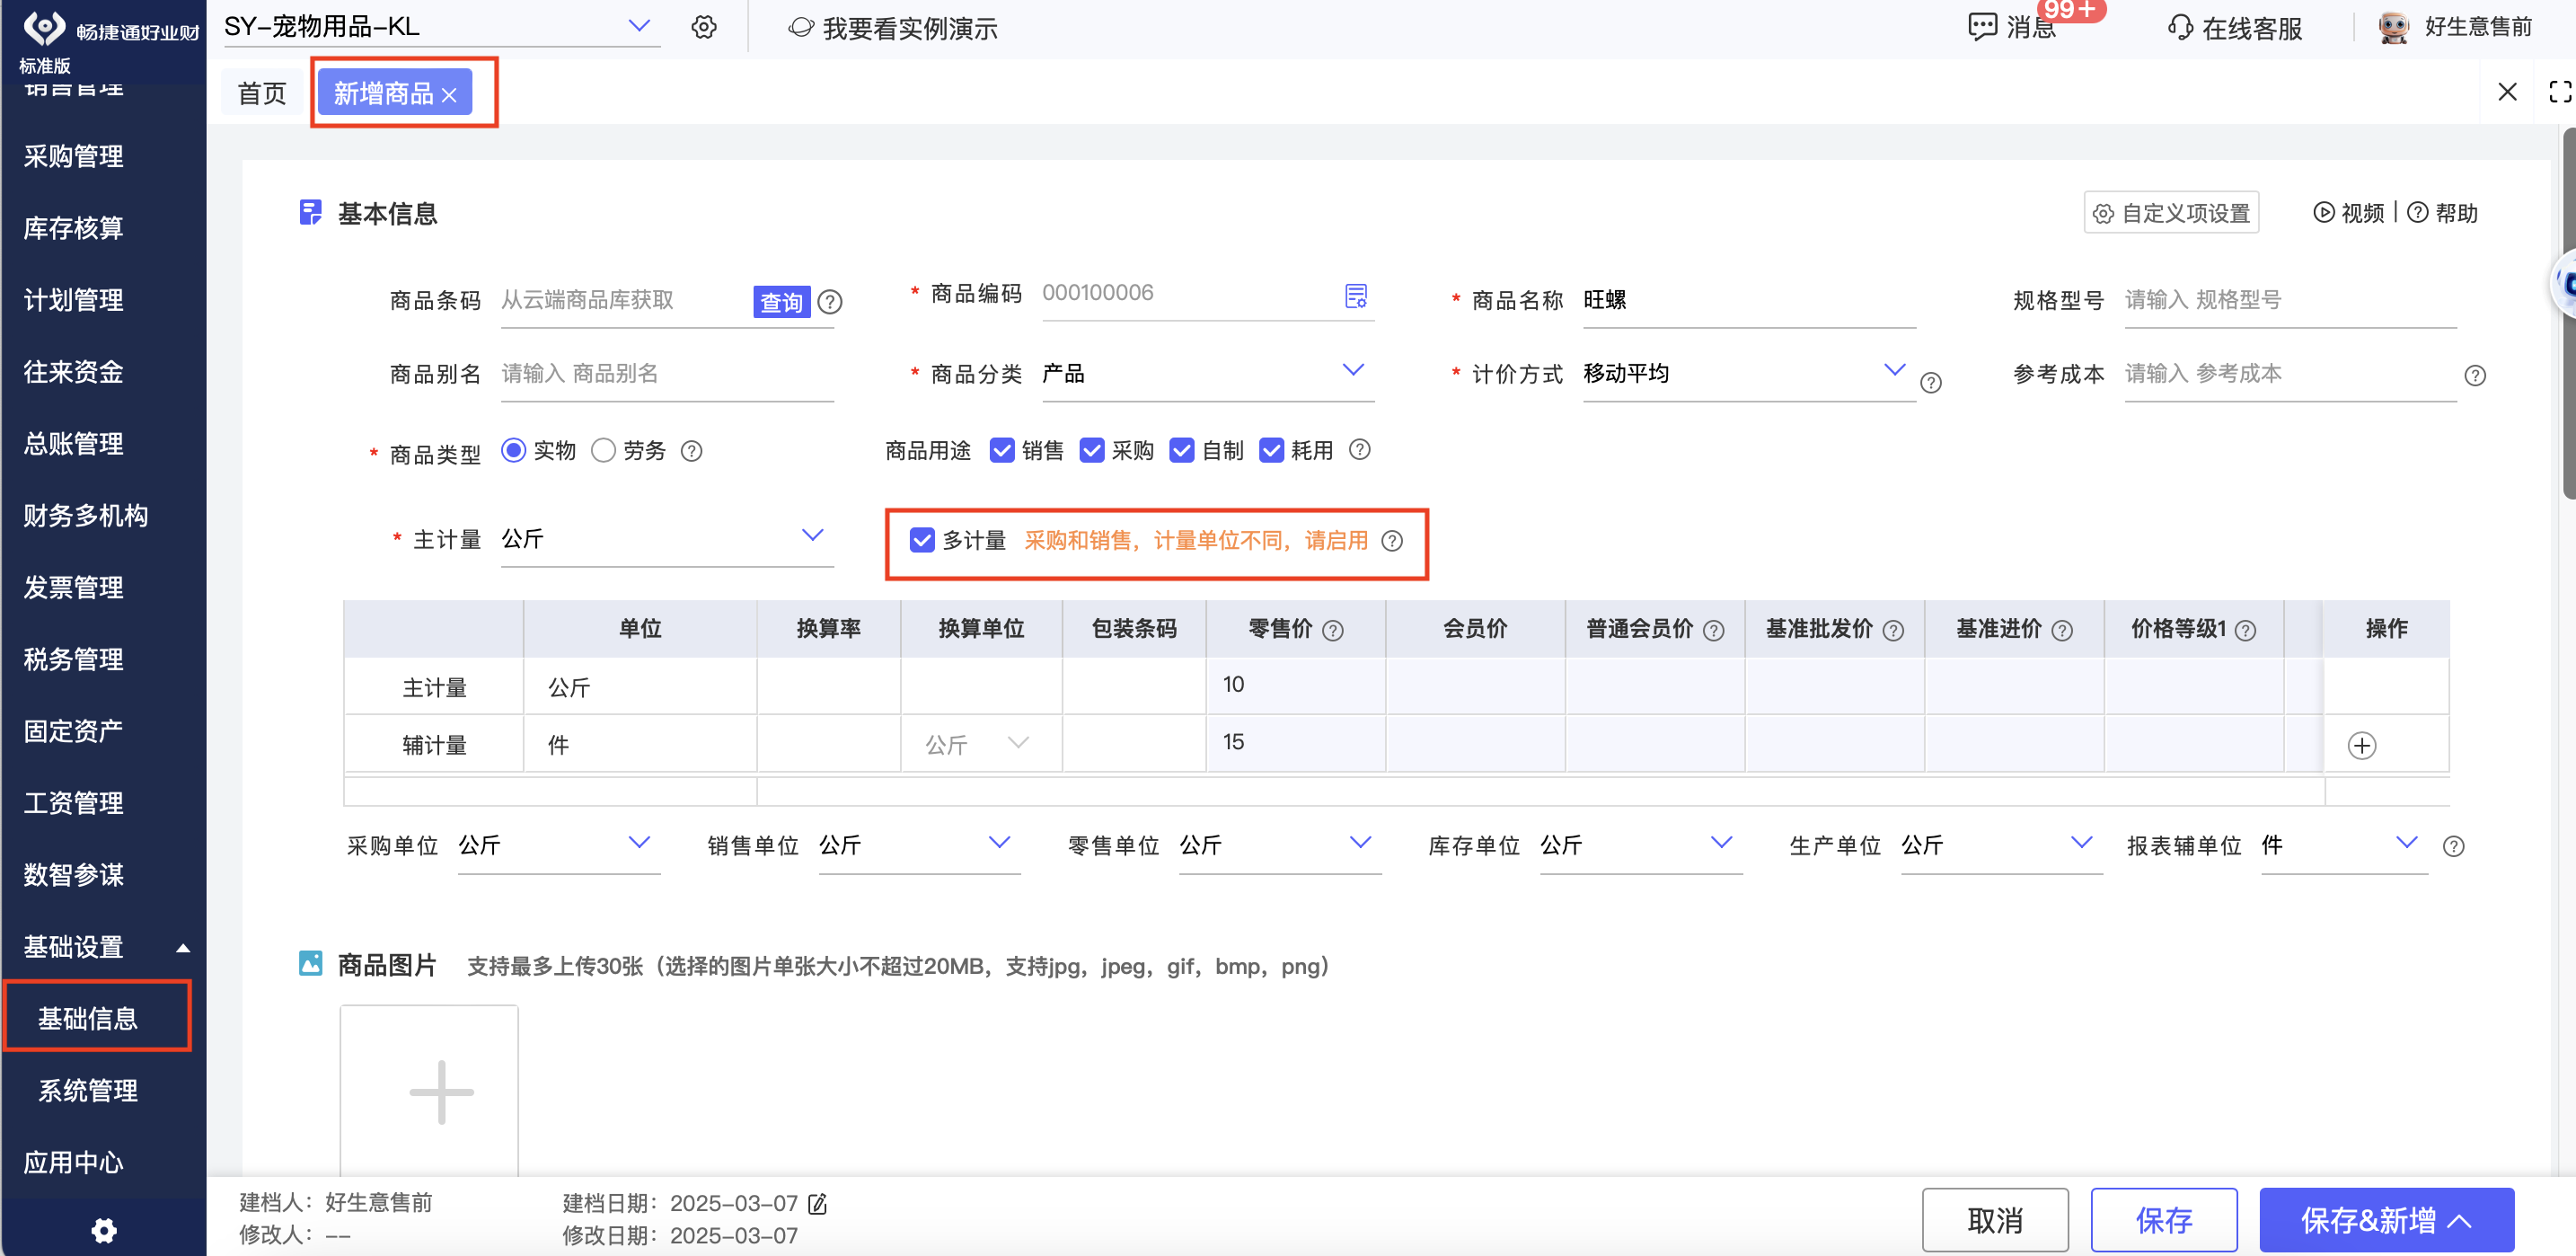
Task: Click 保存 button
Action: (2164, 1220)
